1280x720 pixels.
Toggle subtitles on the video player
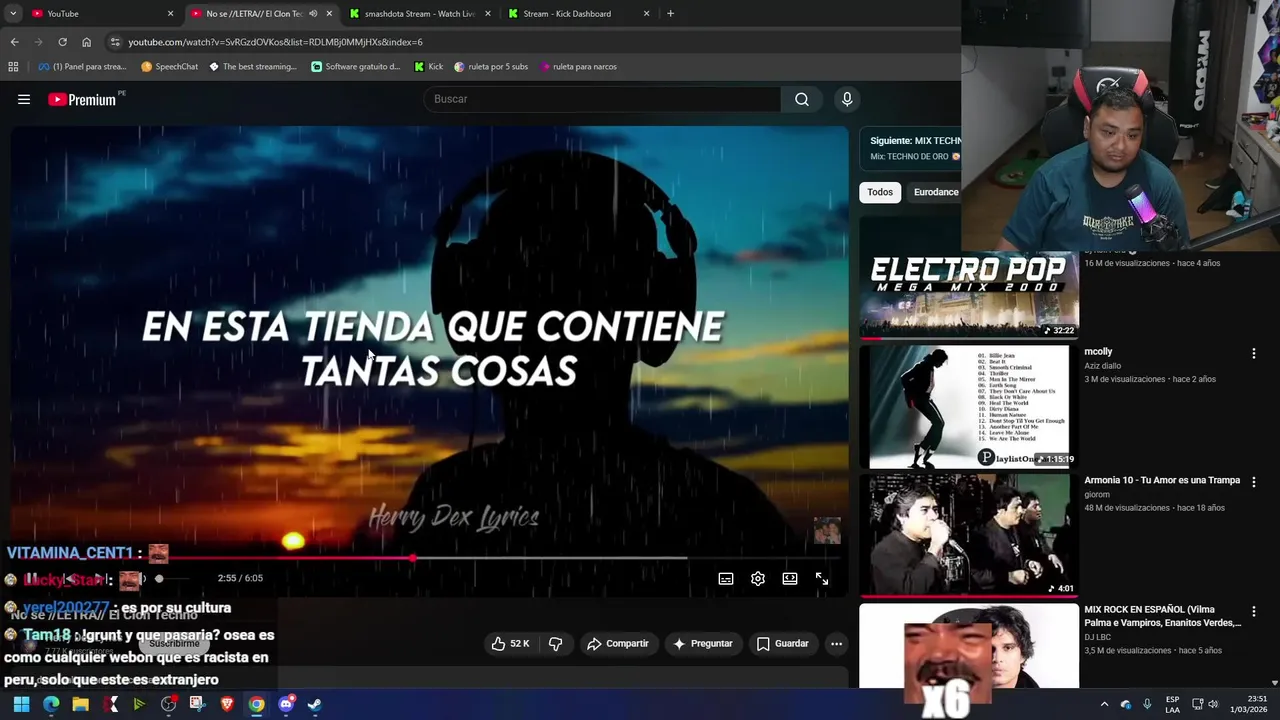tap(726, 579)
